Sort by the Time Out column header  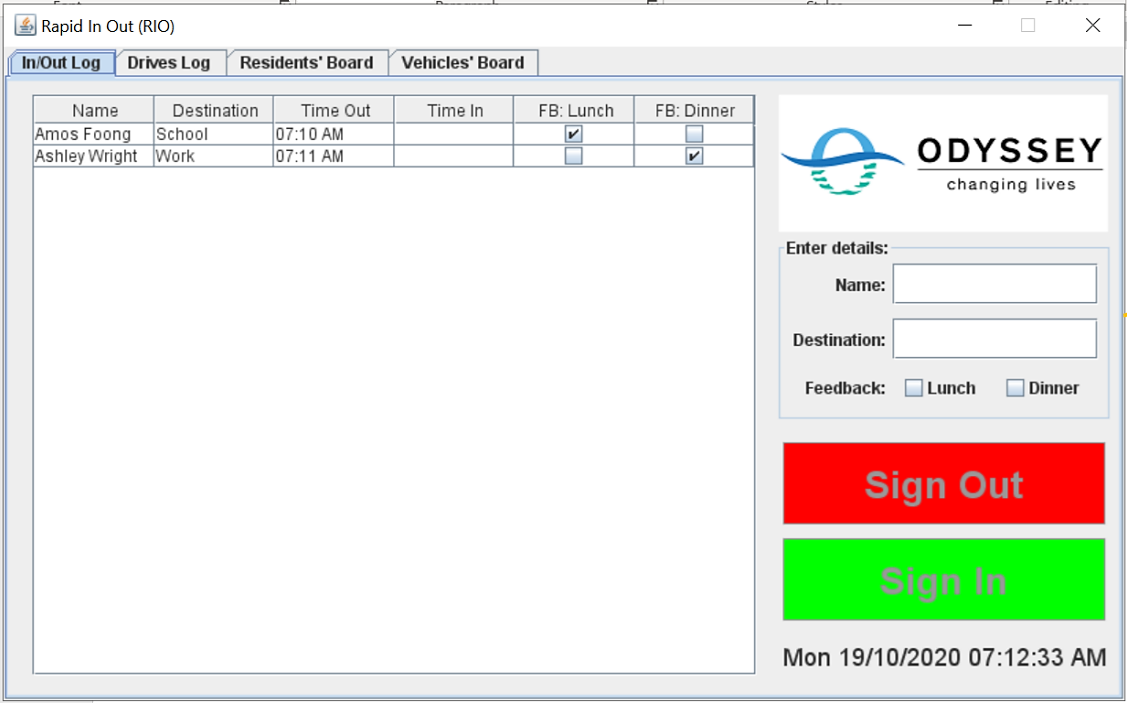pyautogui.click(x=334, y=110)
